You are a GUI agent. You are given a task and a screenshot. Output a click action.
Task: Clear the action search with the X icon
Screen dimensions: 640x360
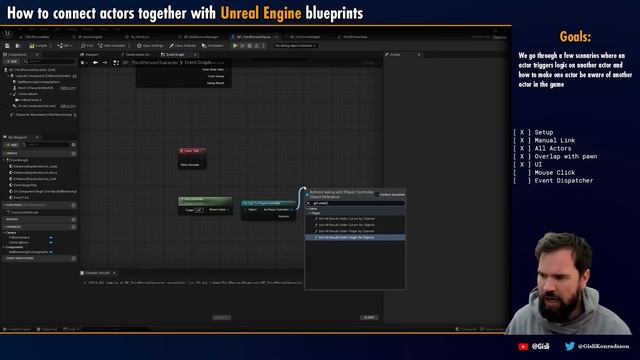[x=309, y=203]
